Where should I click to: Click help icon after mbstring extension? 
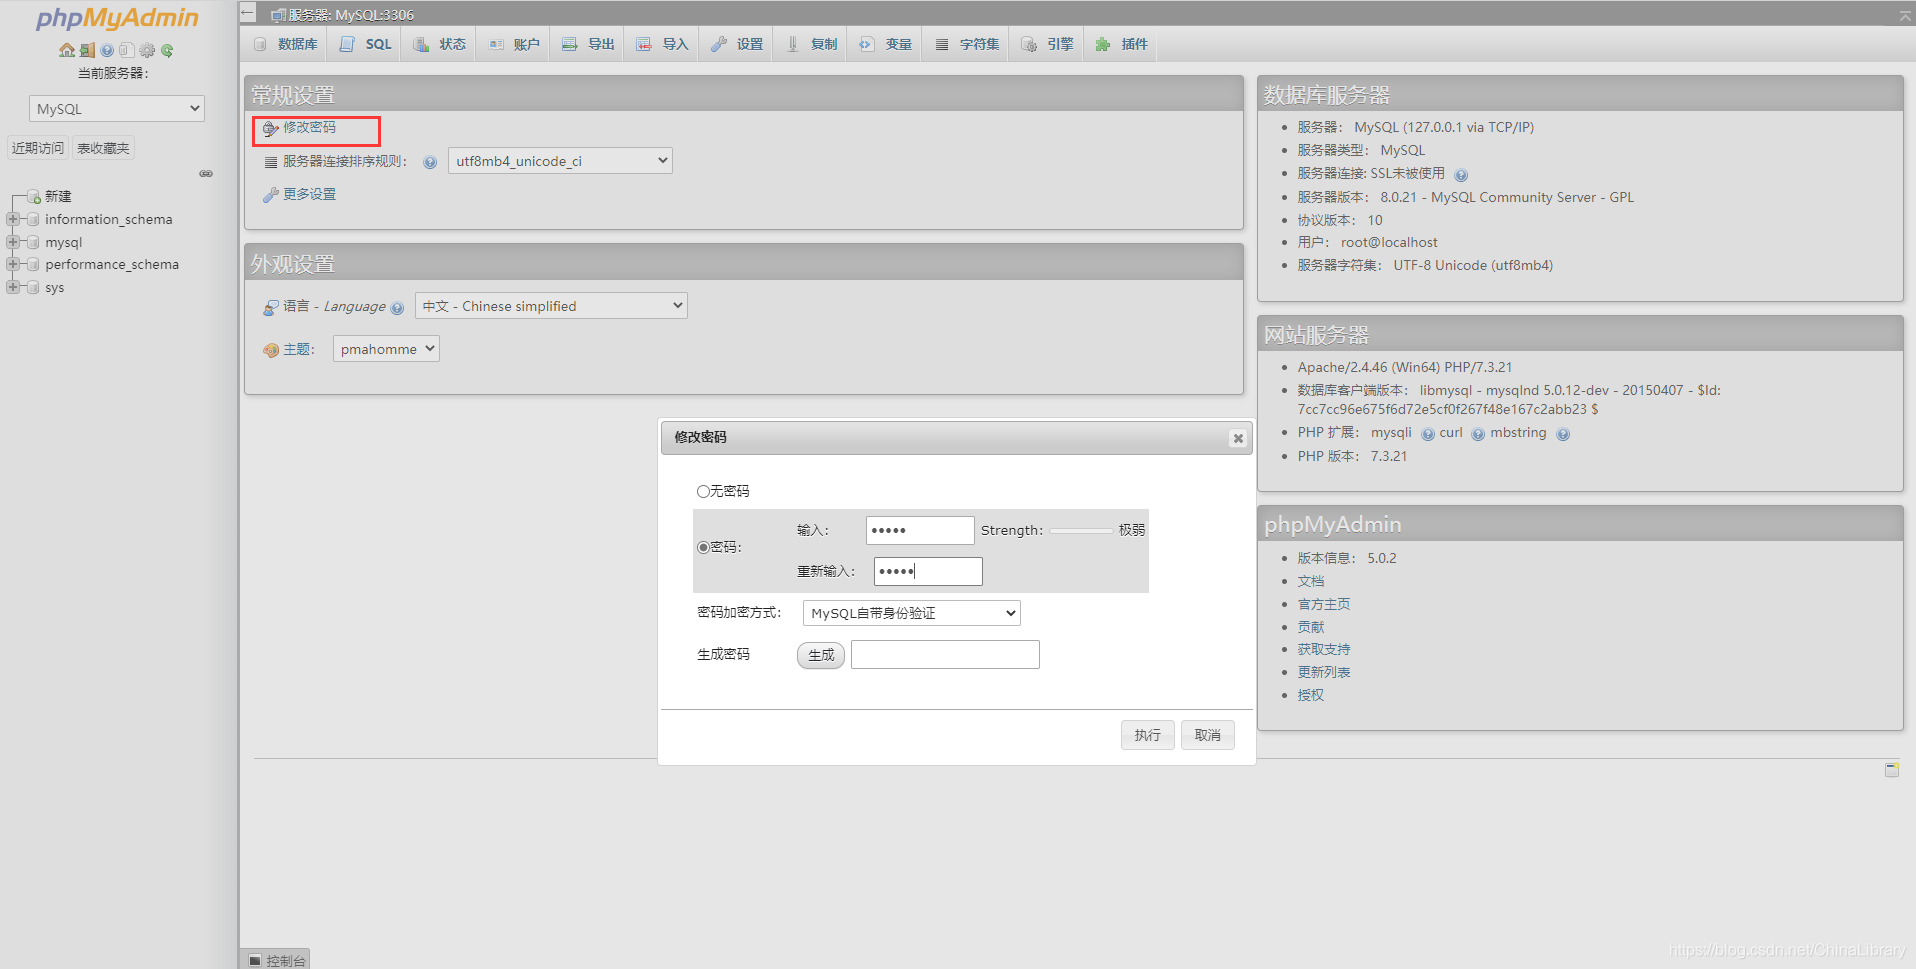pyautogui.click(x=1563, y=434)
